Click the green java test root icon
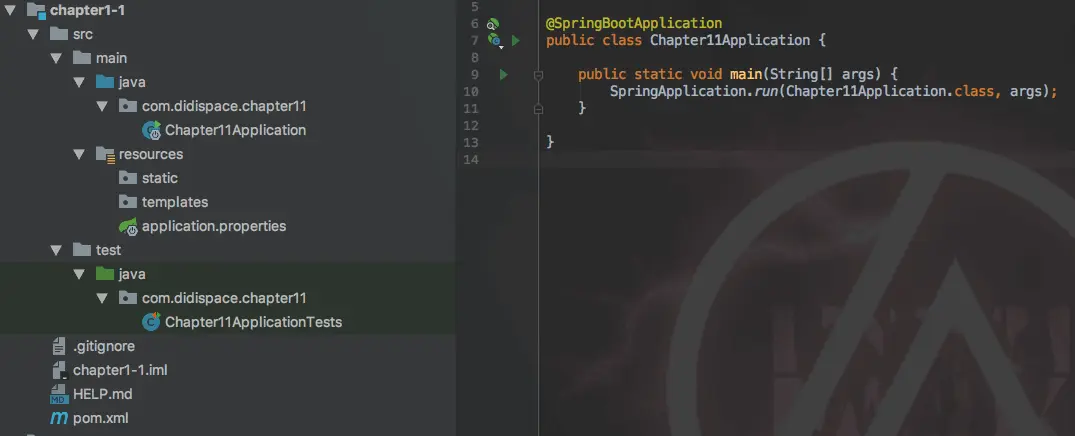Image resolution: width=1075 pixels, height=436 pixels. point(105,274)
